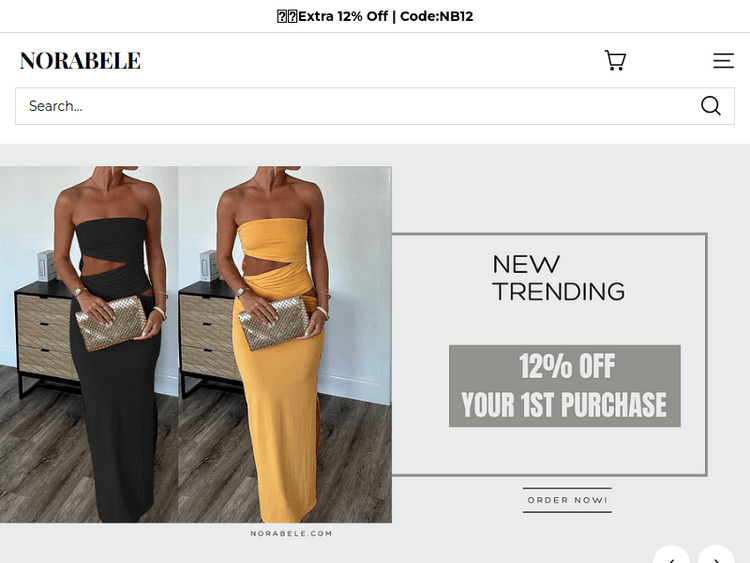The height and width of the screenshot is (563, 750).
Task: Click the emoji symbols before Extra 12% Off
Action: point(287,16)
